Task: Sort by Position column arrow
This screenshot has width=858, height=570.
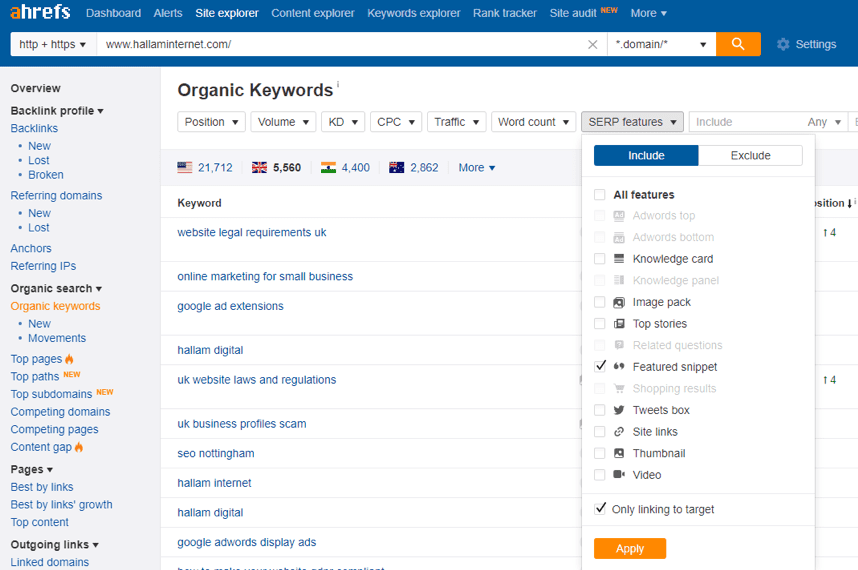Action: pyautogui.click(x=849, y=203)
